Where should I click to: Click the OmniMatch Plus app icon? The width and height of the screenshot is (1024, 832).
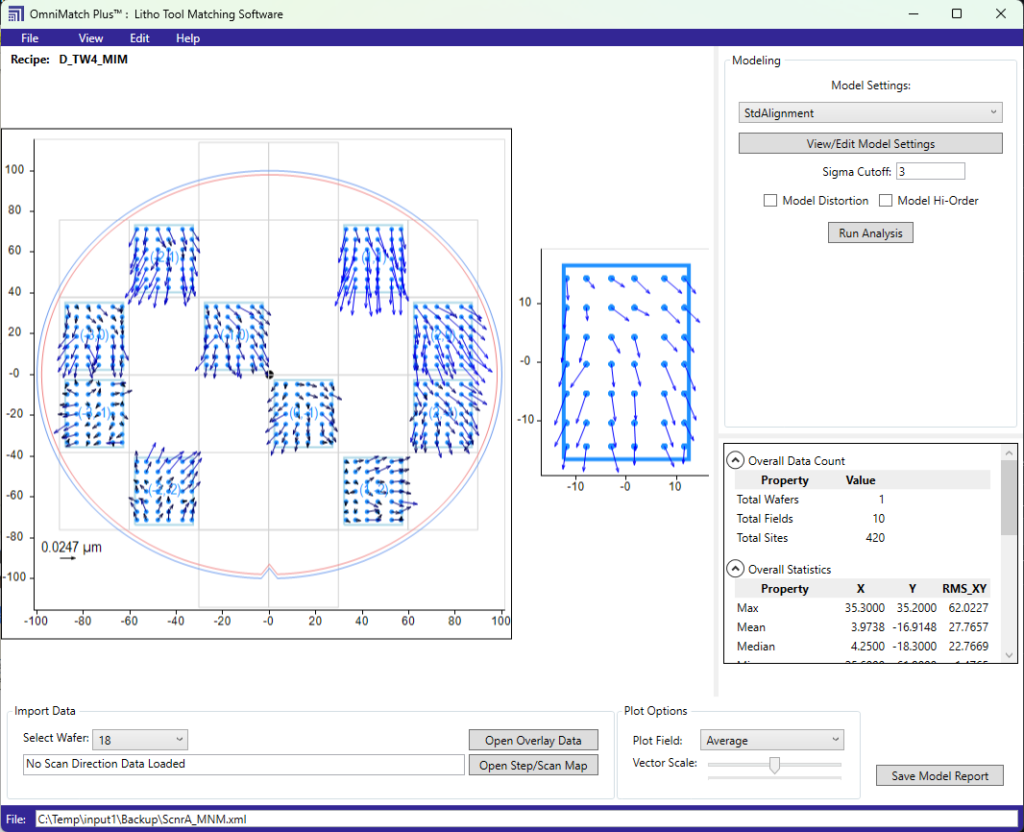[x=15, y=14]
